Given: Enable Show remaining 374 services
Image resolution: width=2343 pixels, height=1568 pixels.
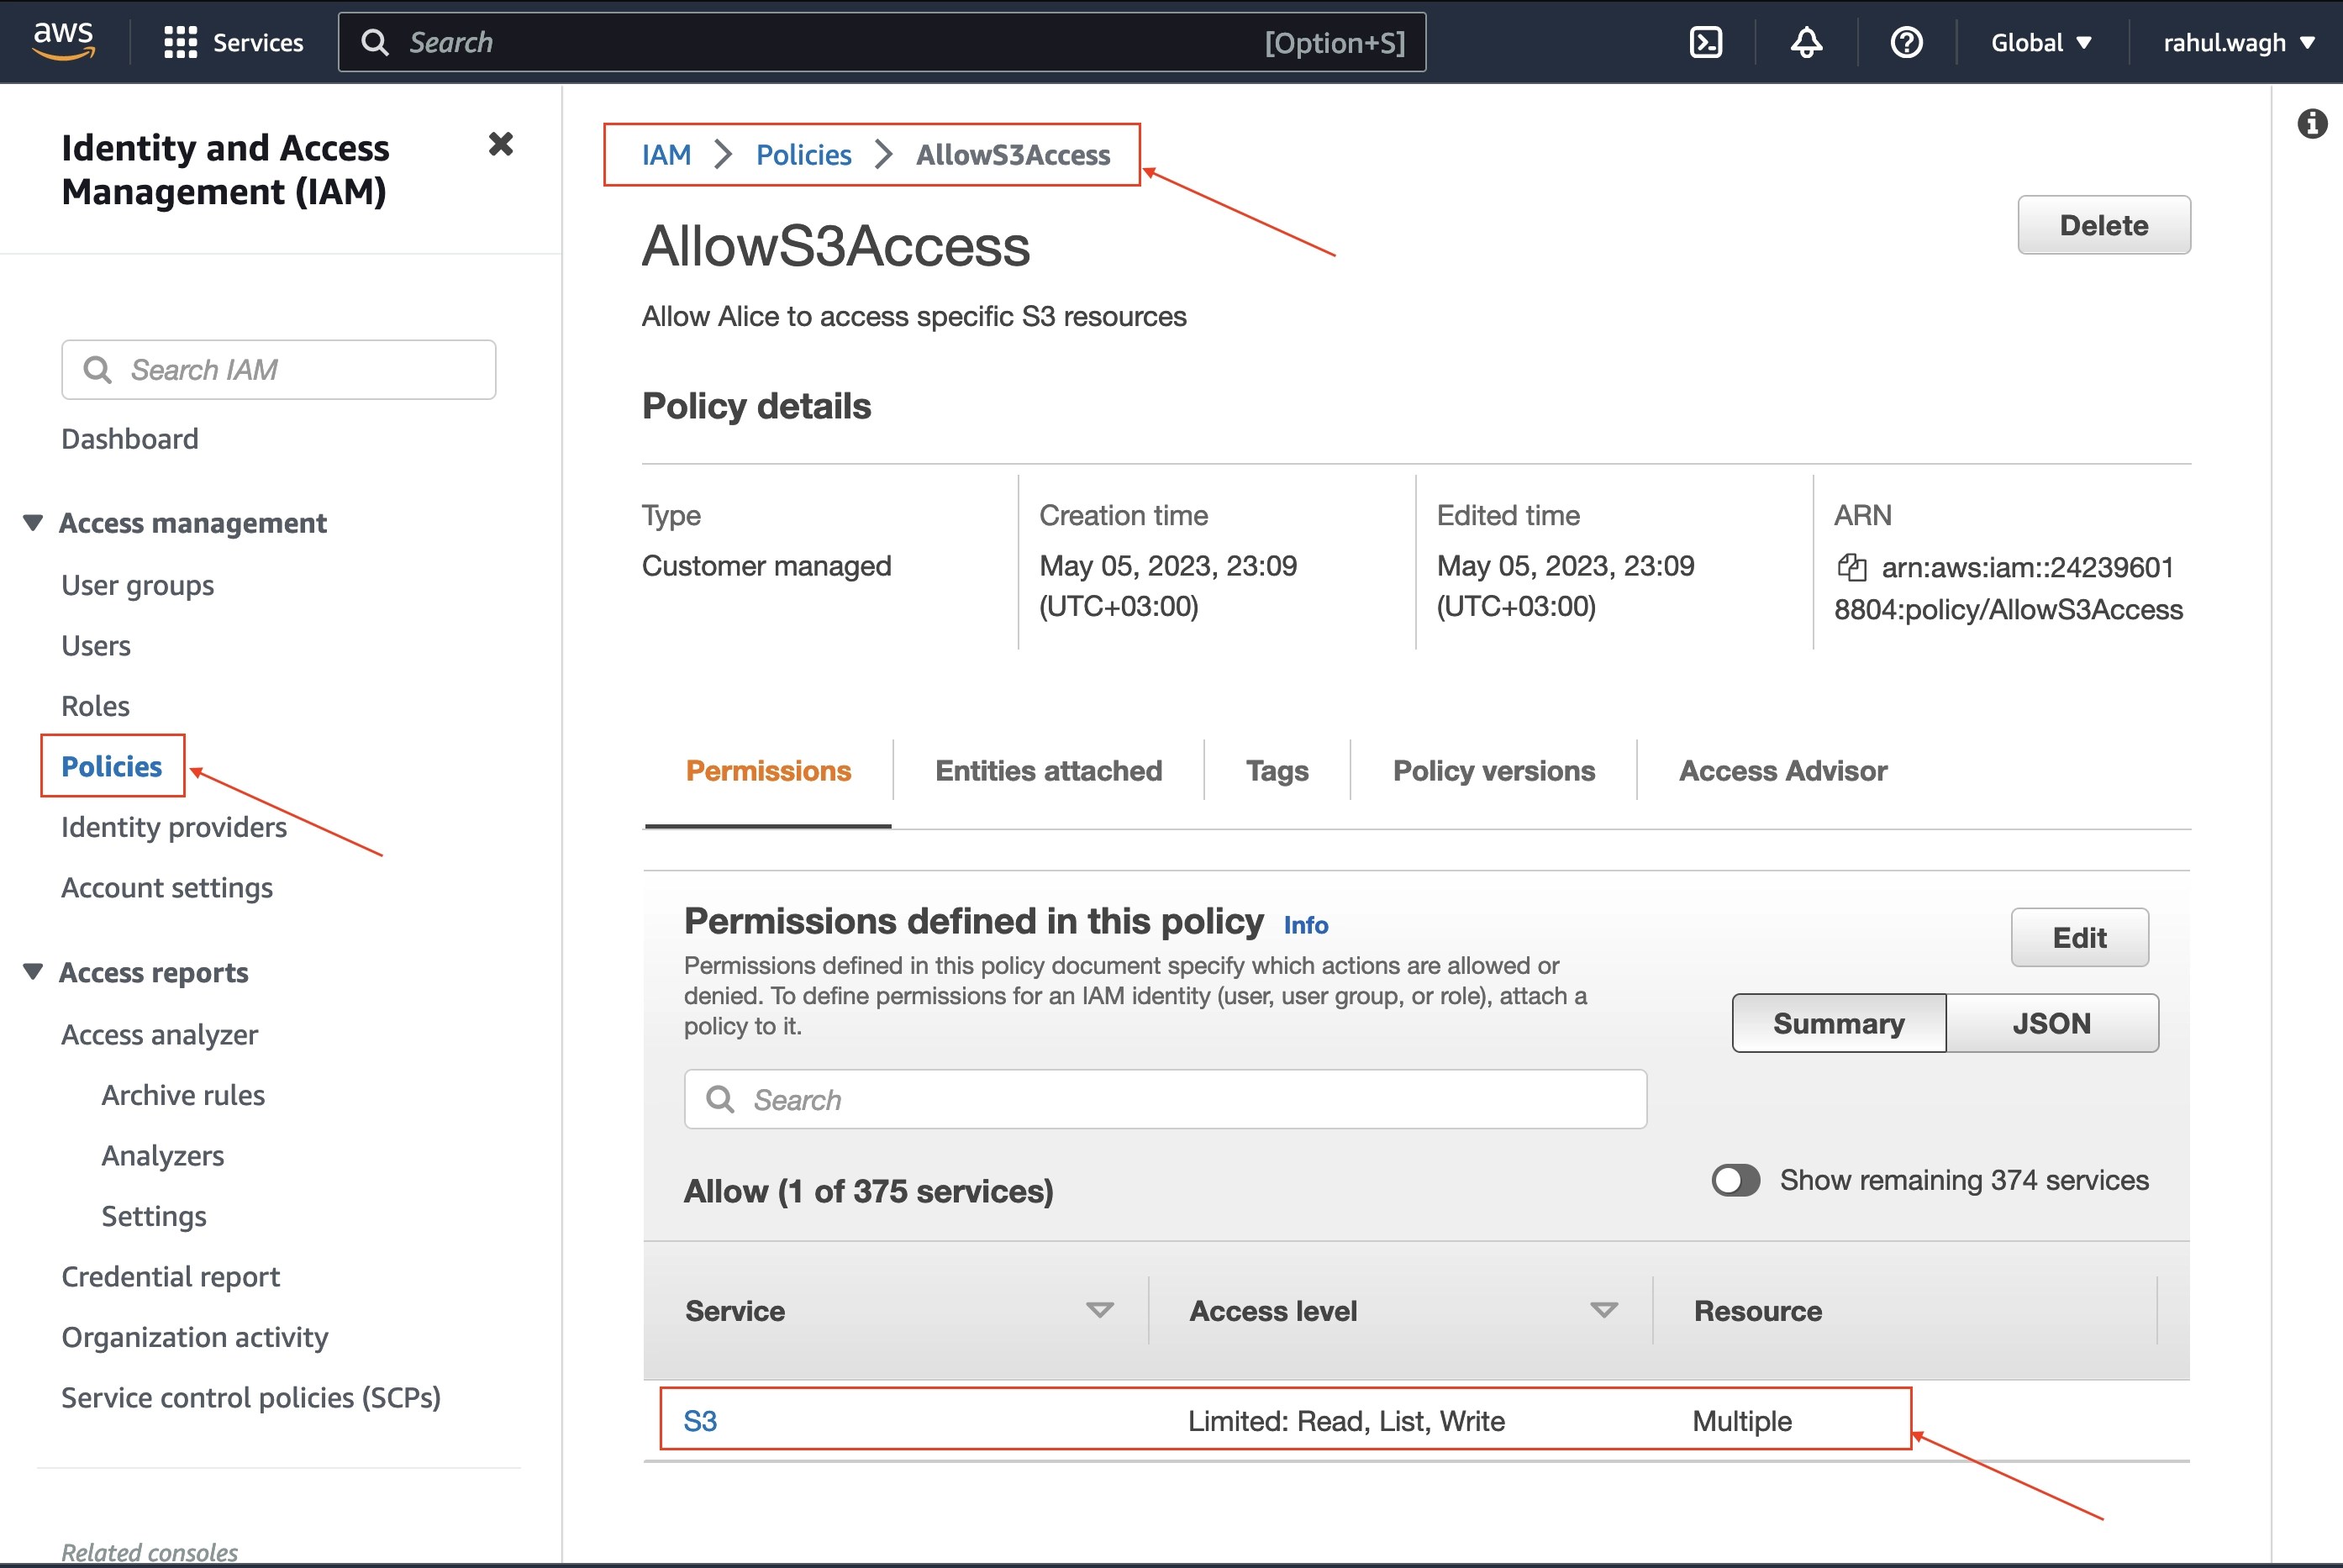Looking at the screenshot, I should click(1735, 1180).
